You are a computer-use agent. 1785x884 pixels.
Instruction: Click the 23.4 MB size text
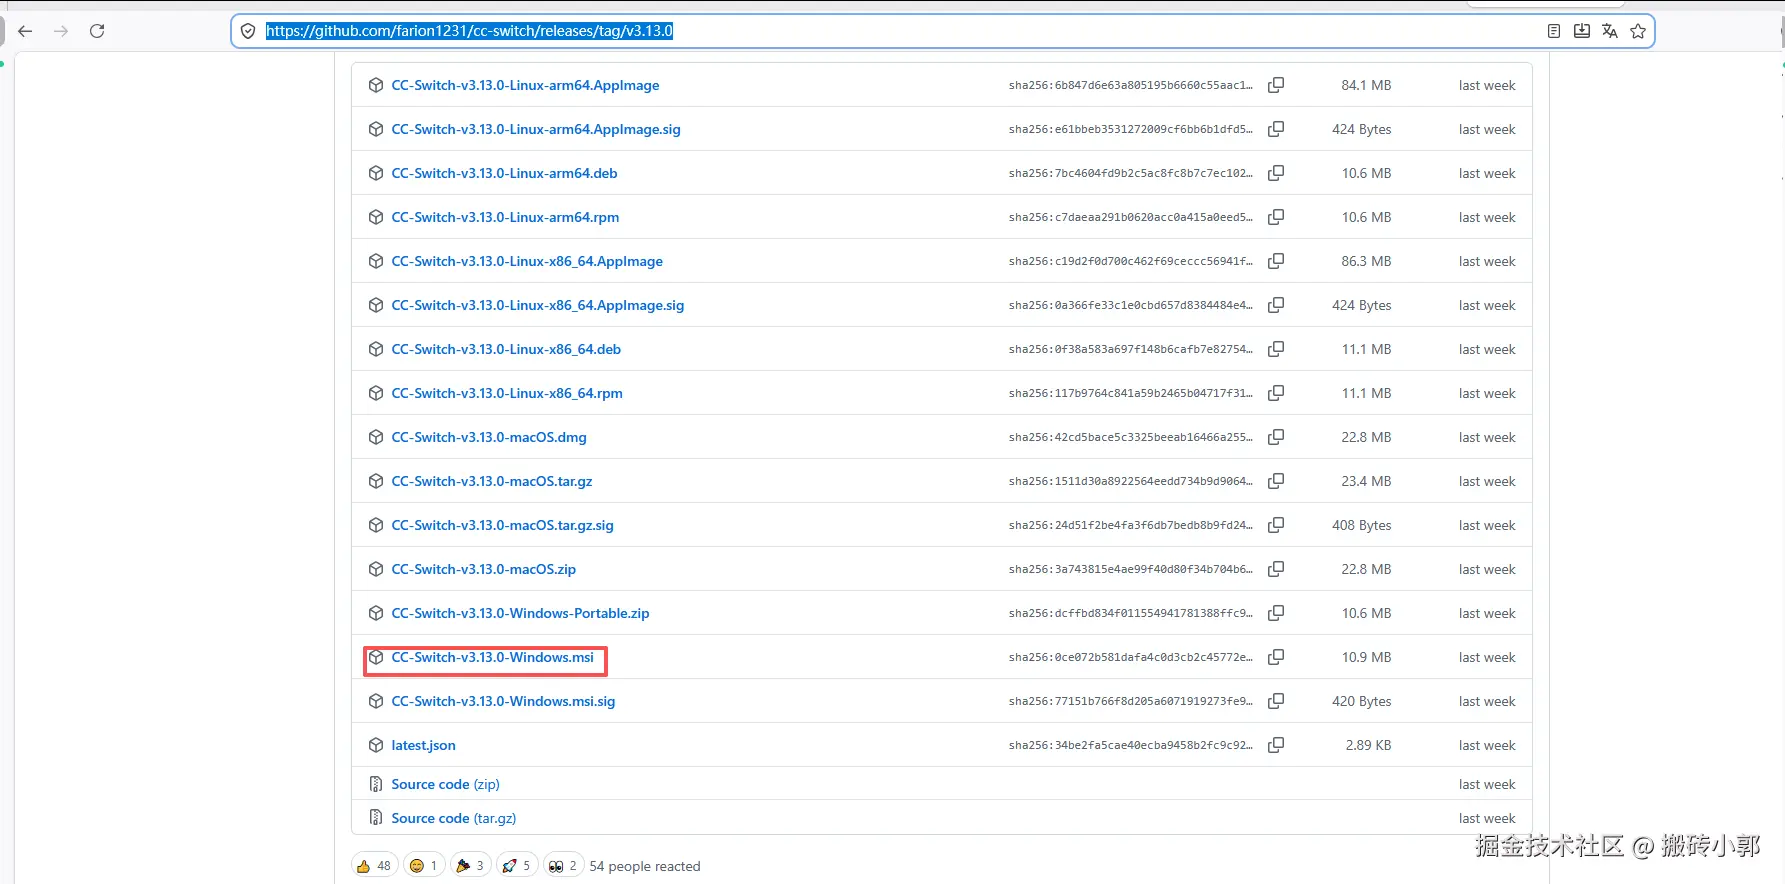click(x=1366, y=481)
